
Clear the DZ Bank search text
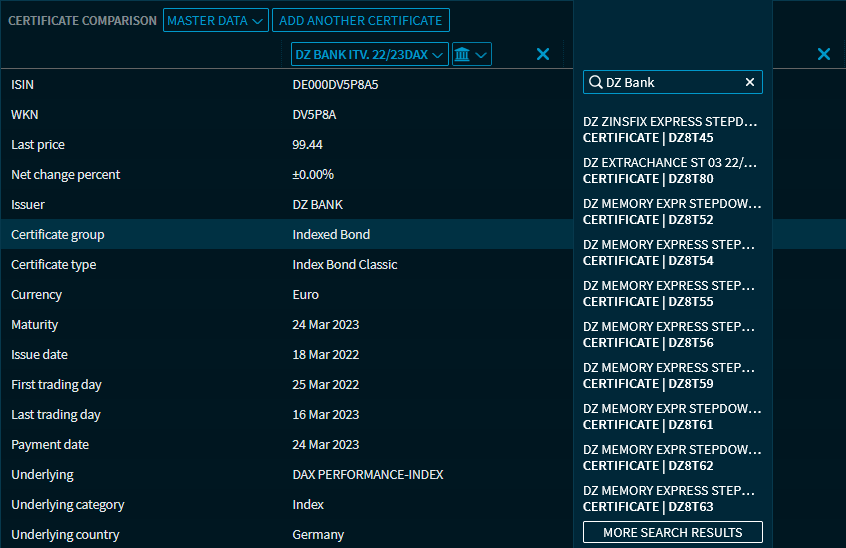(750, 82)
